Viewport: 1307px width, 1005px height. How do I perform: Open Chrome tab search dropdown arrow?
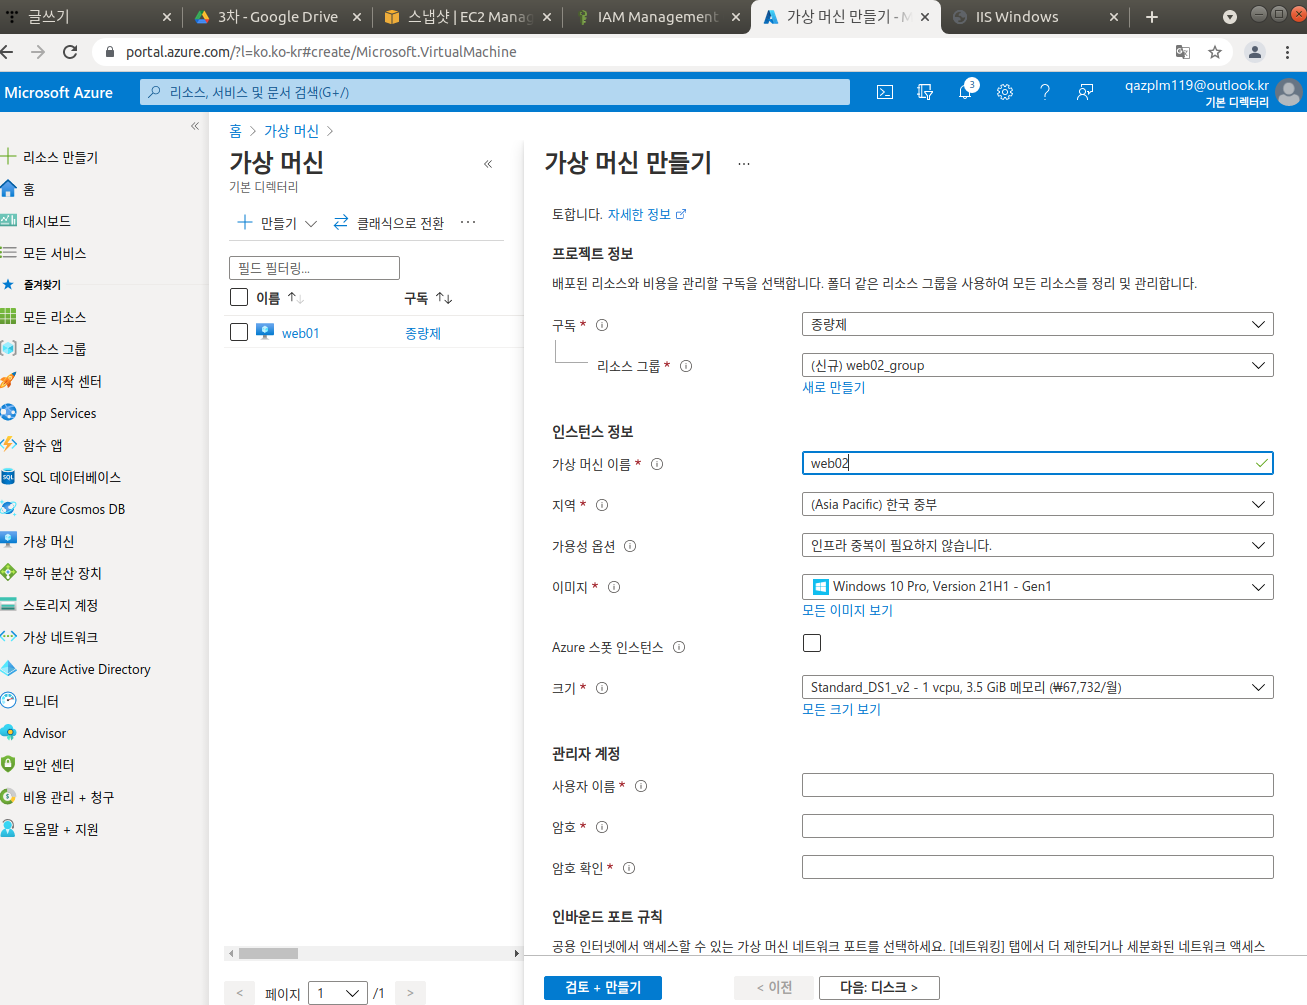(1230, 17)
